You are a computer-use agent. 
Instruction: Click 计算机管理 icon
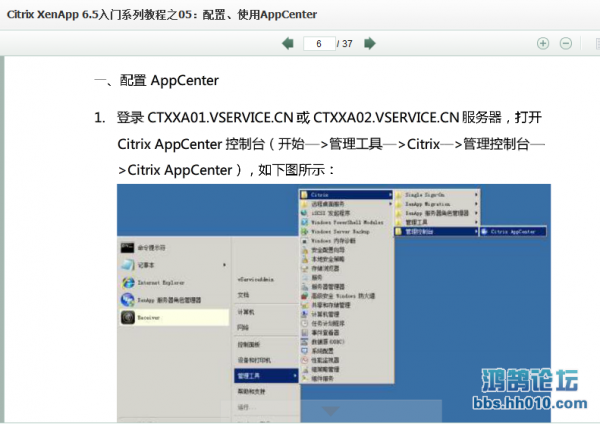(305, 314)
